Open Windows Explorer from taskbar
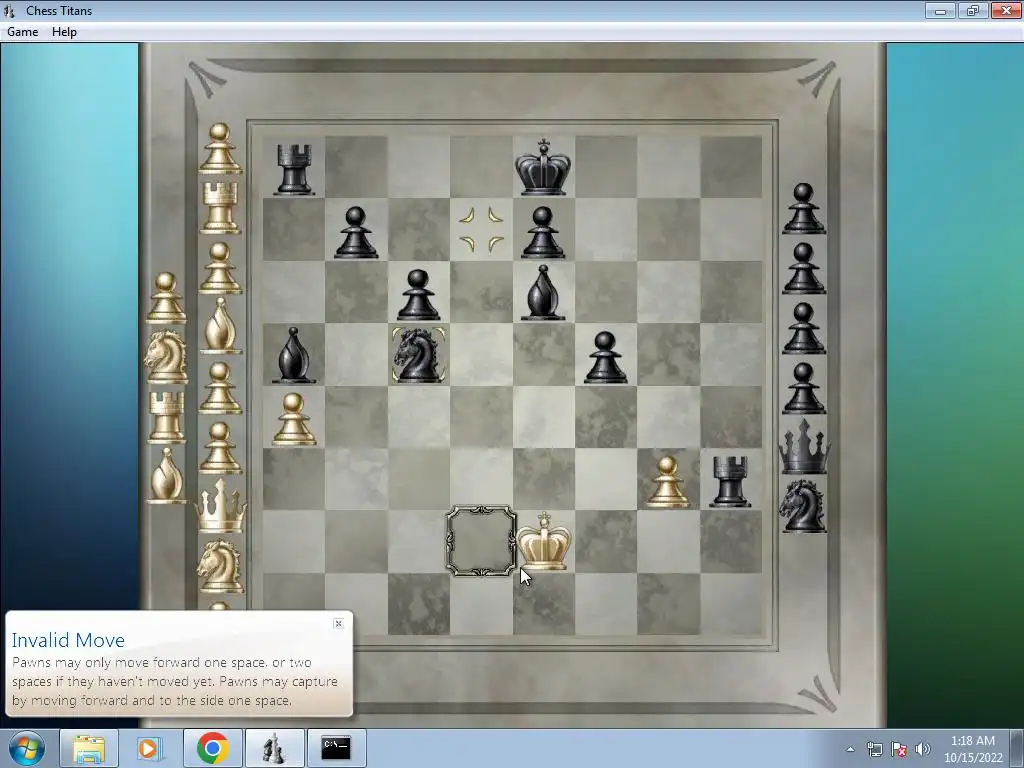 89,748
